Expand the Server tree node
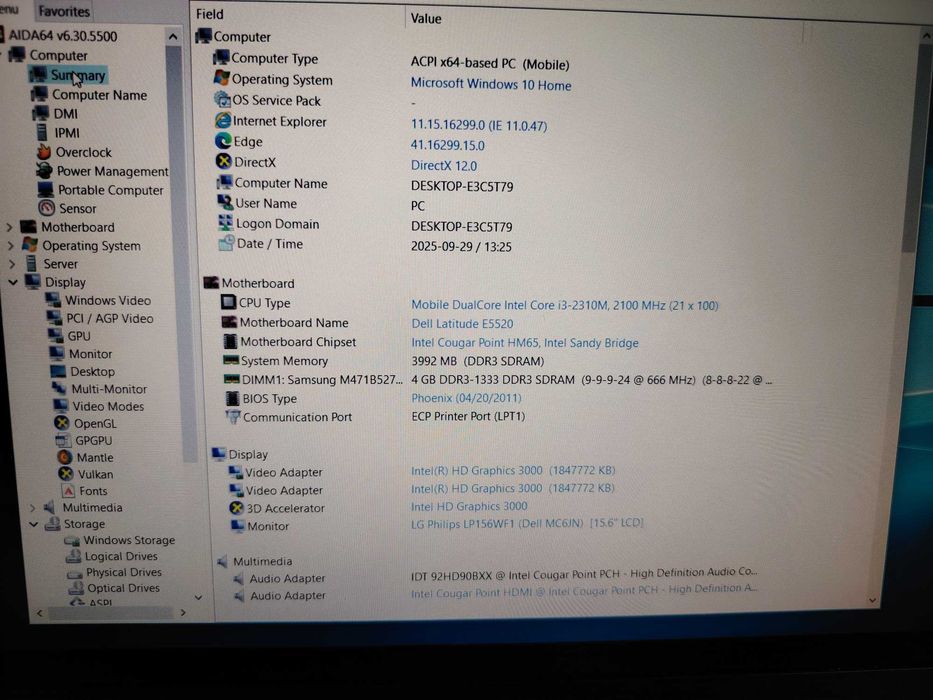The image size is (933, 700). 12,264
